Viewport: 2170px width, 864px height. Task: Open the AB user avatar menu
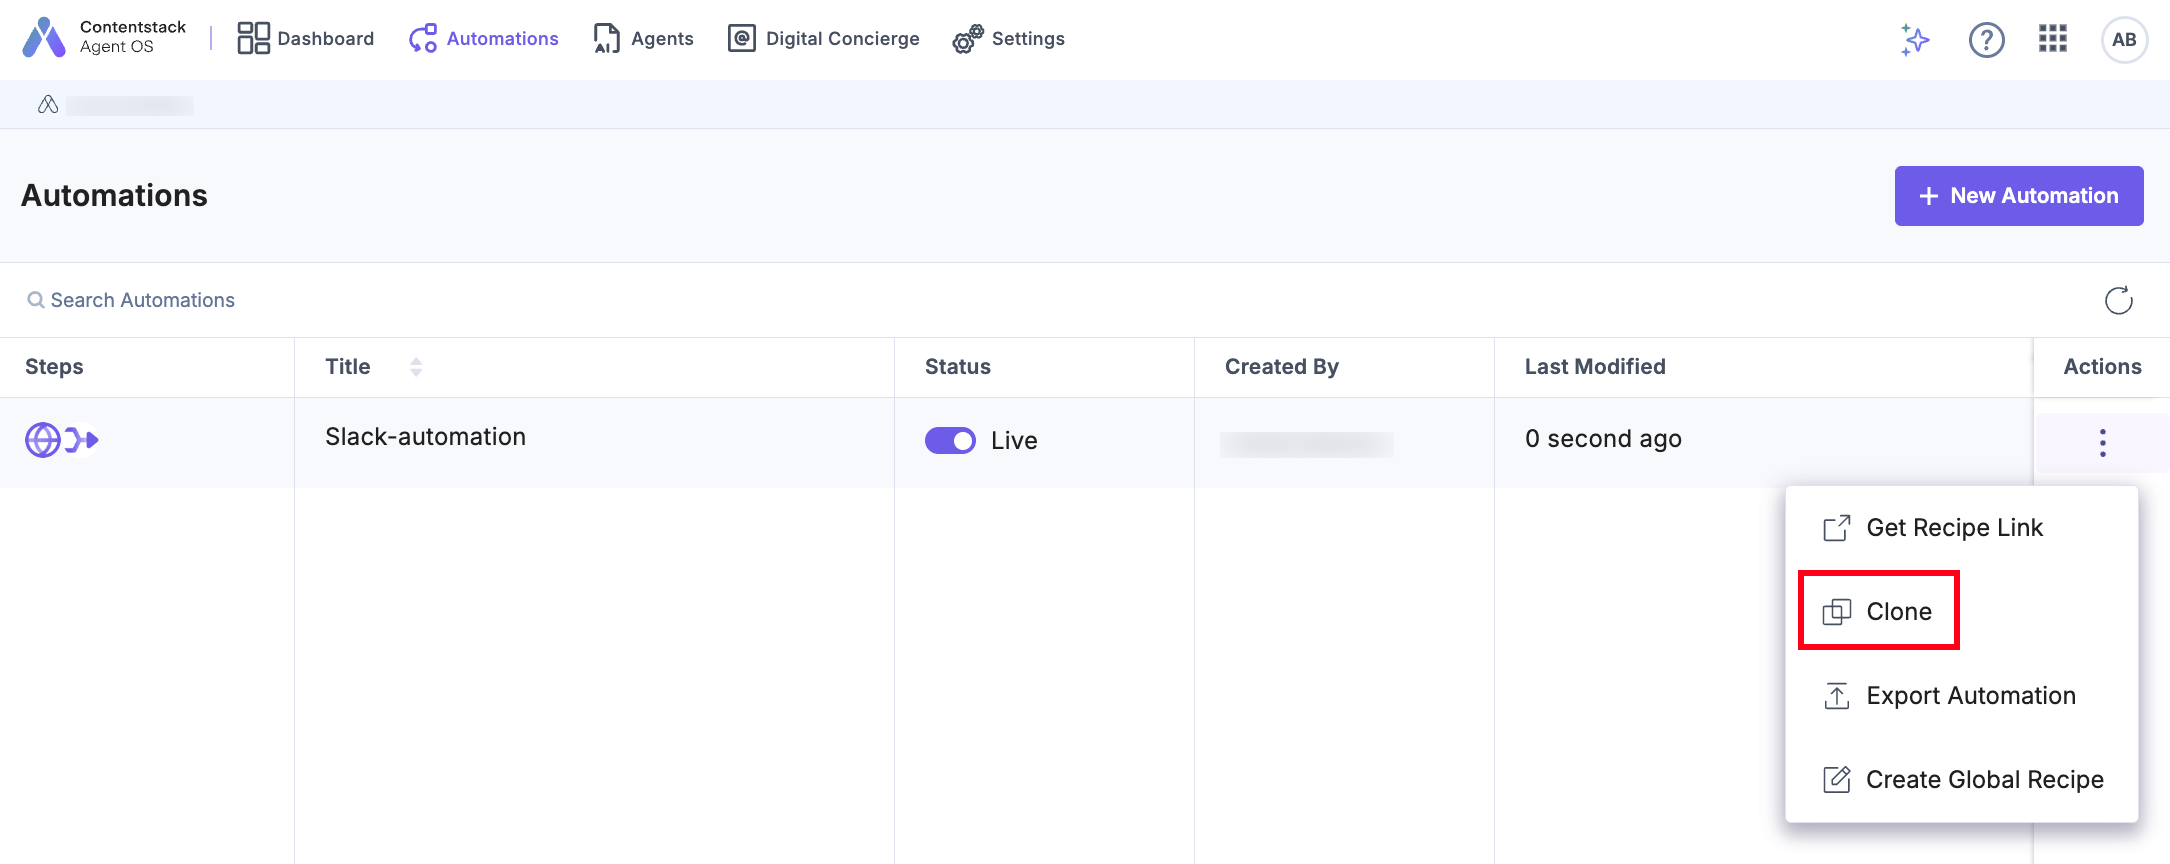point(2124,40)
